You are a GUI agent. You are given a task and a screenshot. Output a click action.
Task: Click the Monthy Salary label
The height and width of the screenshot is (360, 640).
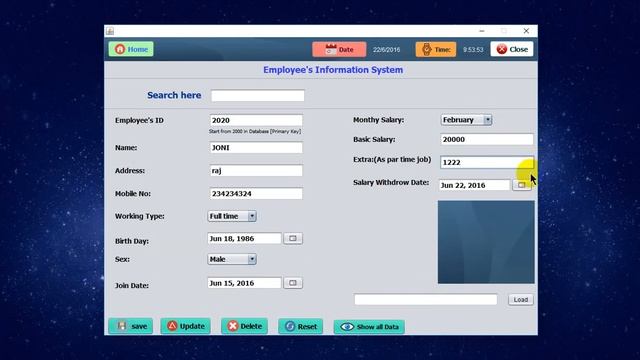(378, 120)
